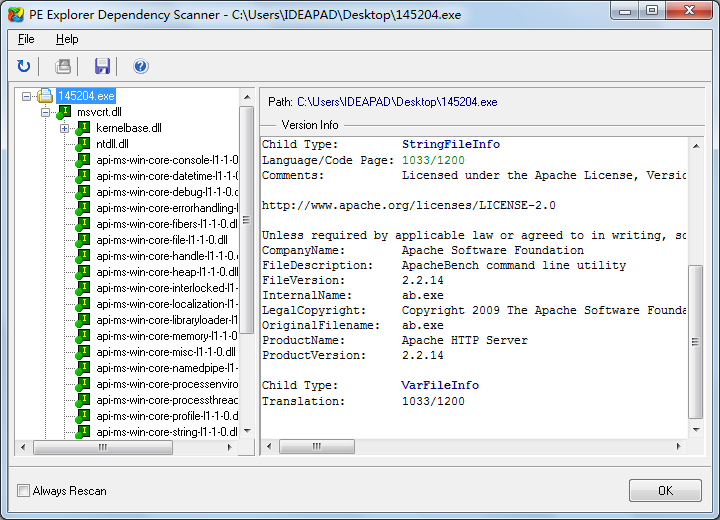This screenshot has width=720, height=520.
Task: Click icon of api-ms-win-core-libraryloader entry
Action: tap(83, 320)
